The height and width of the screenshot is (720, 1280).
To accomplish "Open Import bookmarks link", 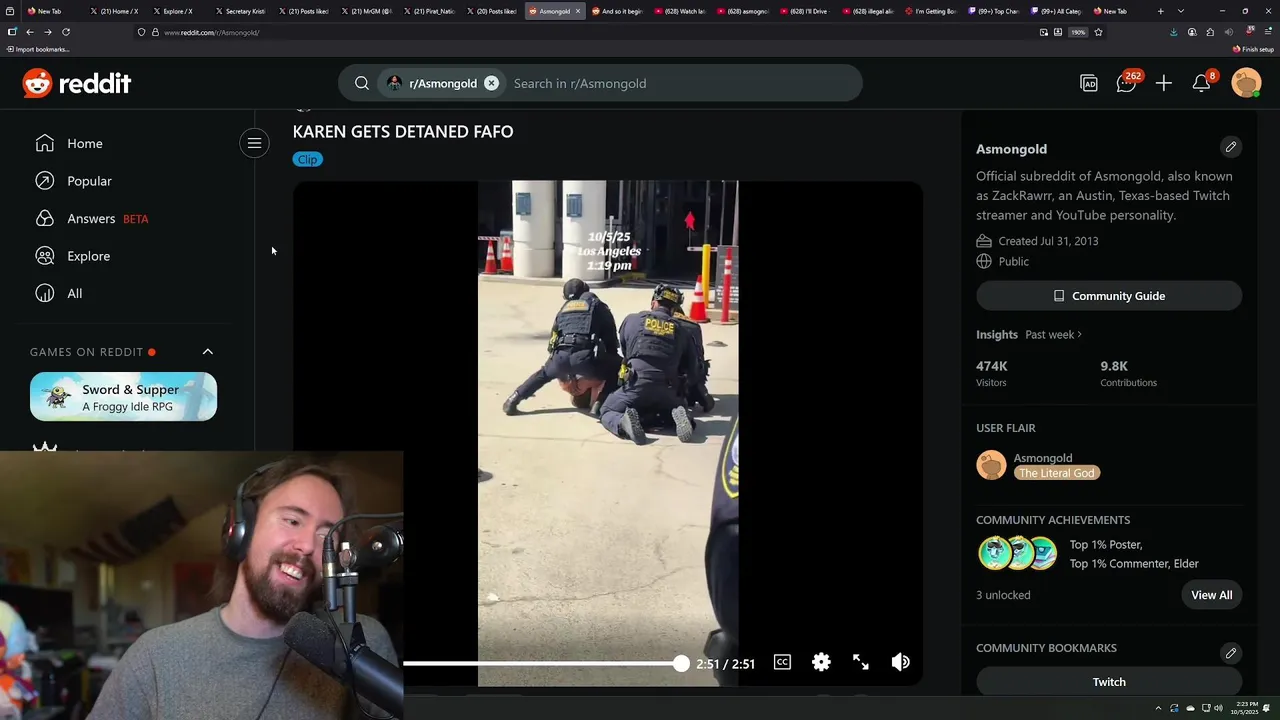I will (38, 49).
